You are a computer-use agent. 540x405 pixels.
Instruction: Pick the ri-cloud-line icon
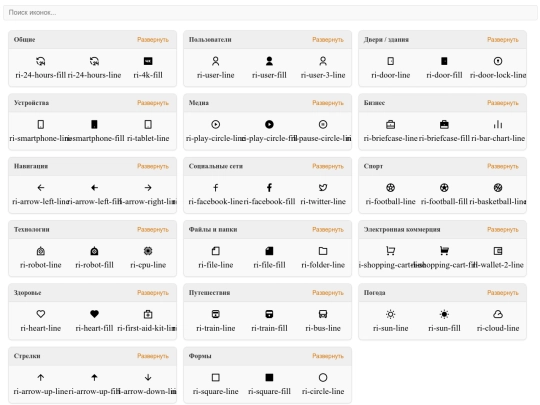click(x=498, y=314)
